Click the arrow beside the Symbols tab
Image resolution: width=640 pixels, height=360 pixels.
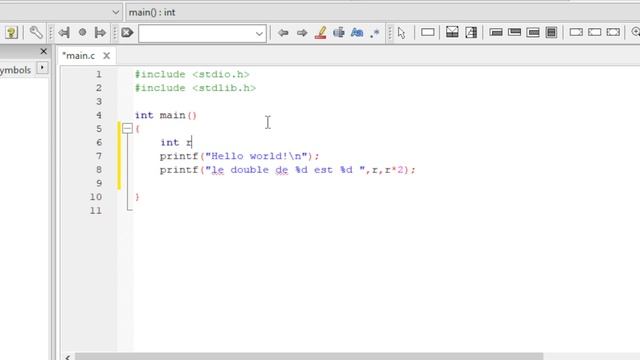coord(42,68)
